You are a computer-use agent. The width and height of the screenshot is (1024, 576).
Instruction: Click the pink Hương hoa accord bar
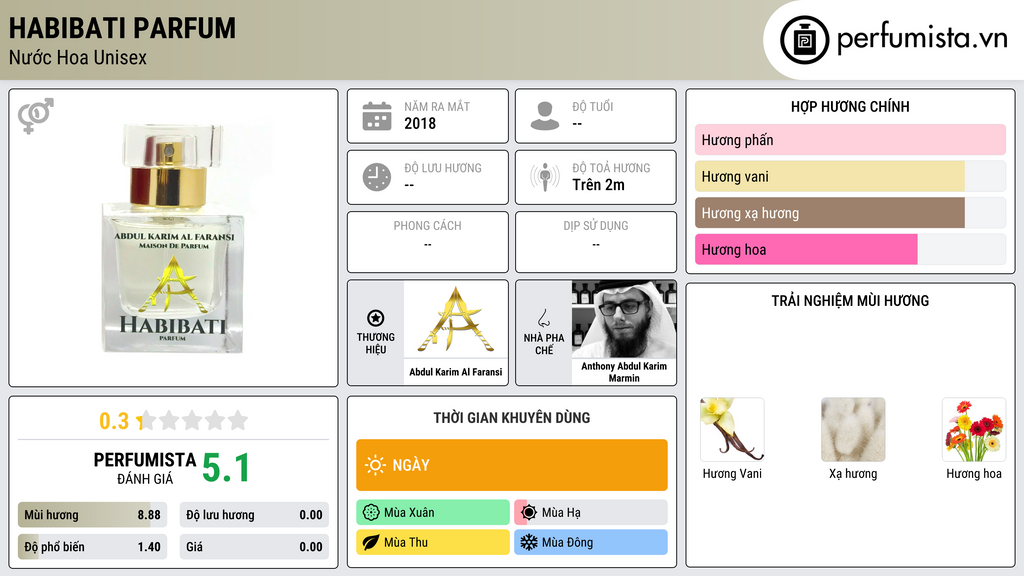coord(850,249)
